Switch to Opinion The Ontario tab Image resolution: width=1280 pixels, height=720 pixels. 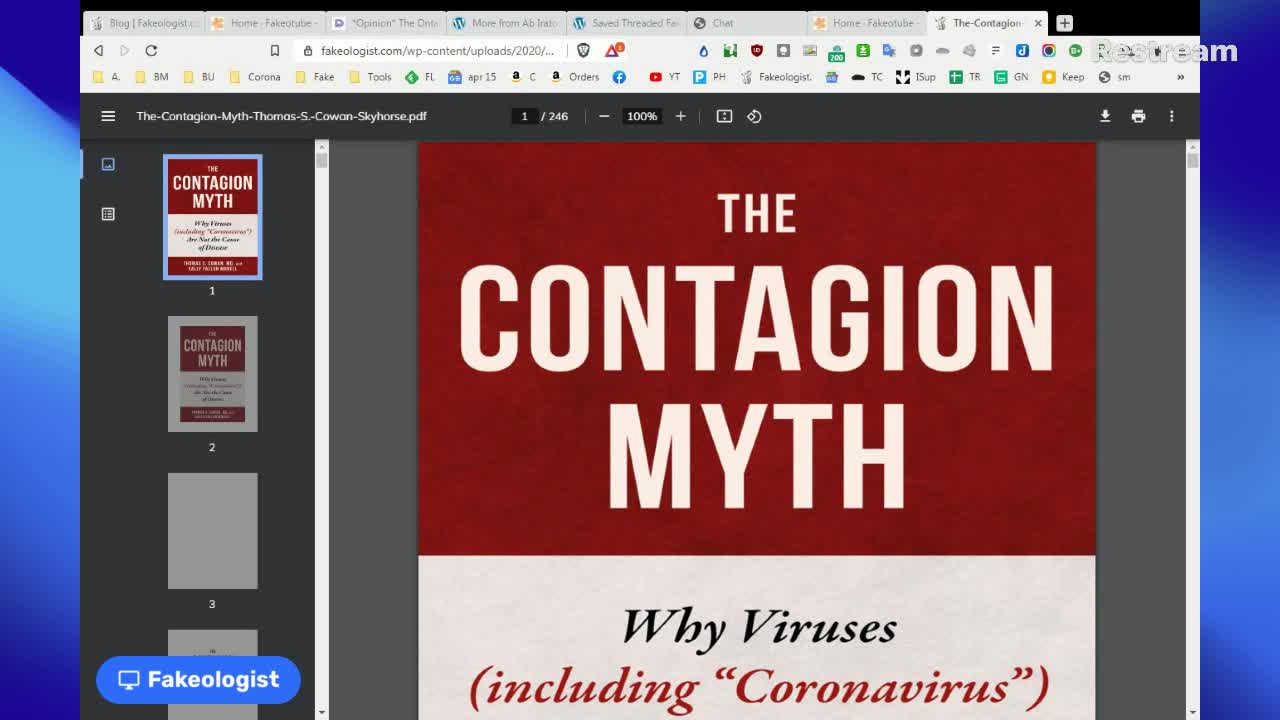pos(387,23)
